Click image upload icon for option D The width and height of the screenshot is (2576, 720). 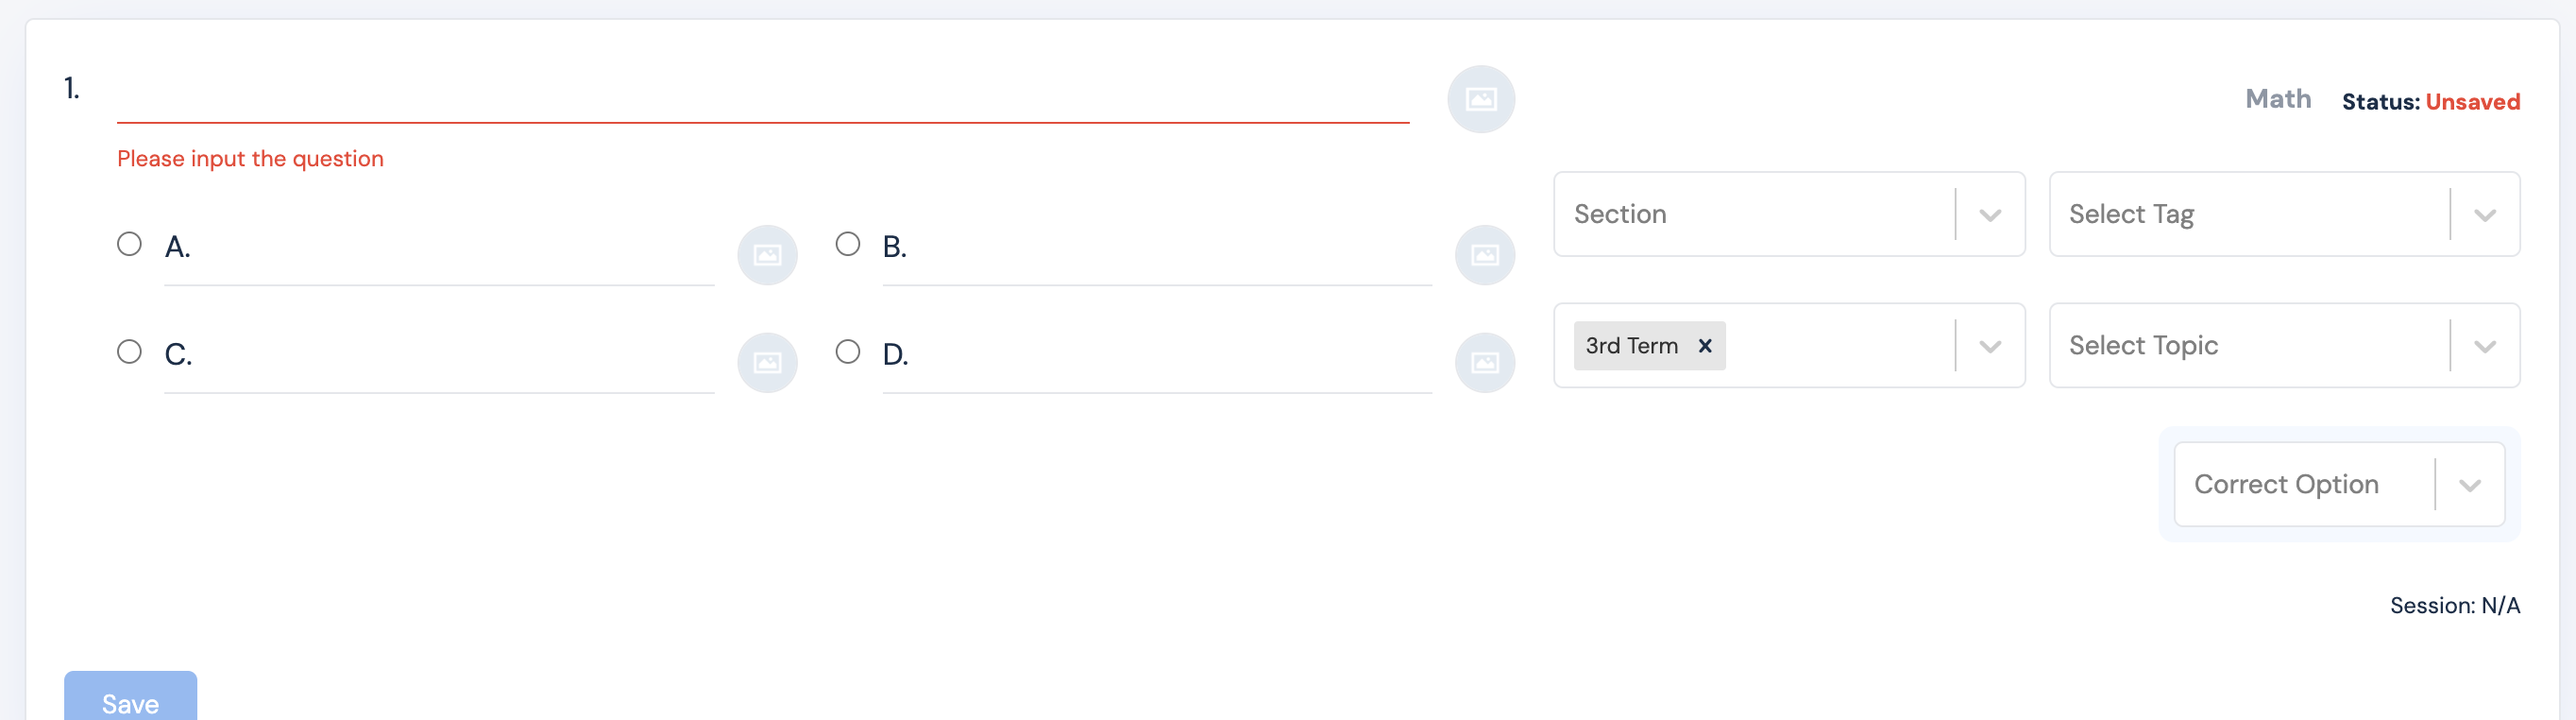(x=1485, y=362)
